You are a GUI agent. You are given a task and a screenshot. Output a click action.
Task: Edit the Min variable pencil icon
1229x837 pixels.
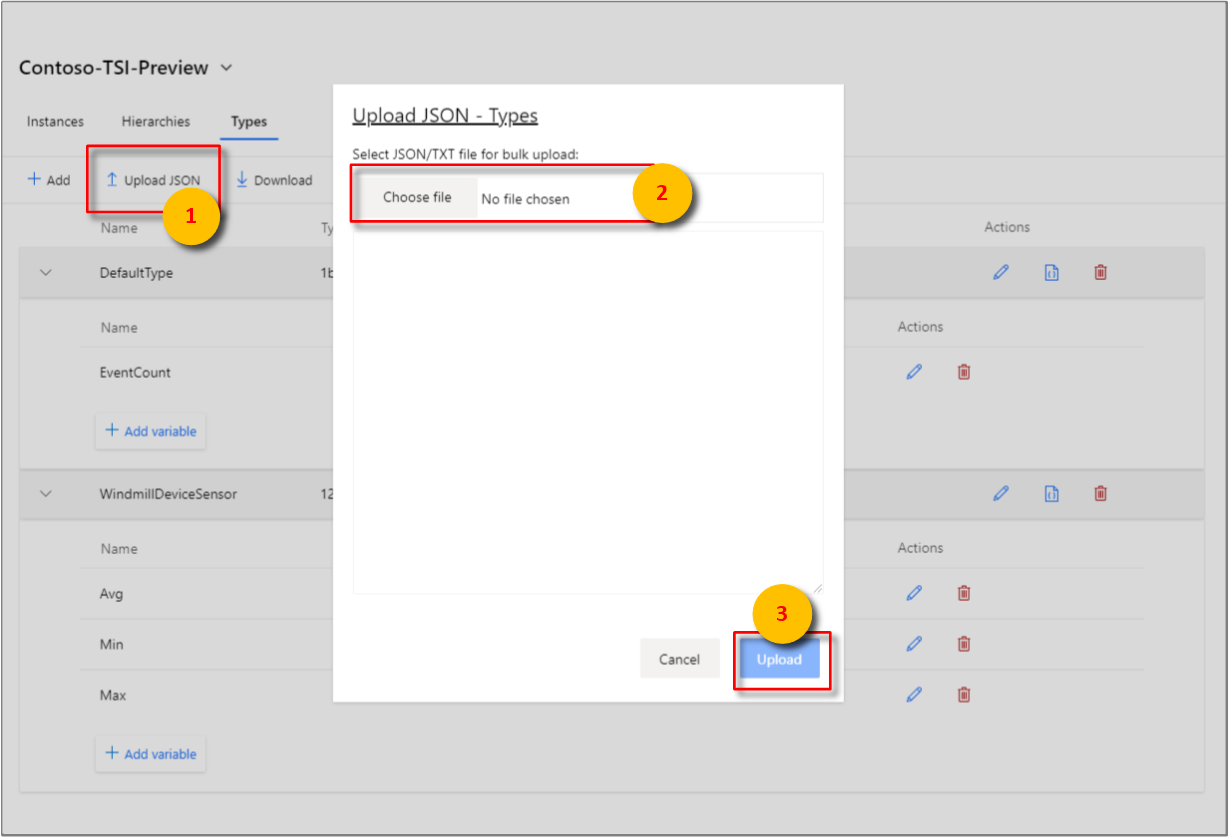[x=914, y=643]
